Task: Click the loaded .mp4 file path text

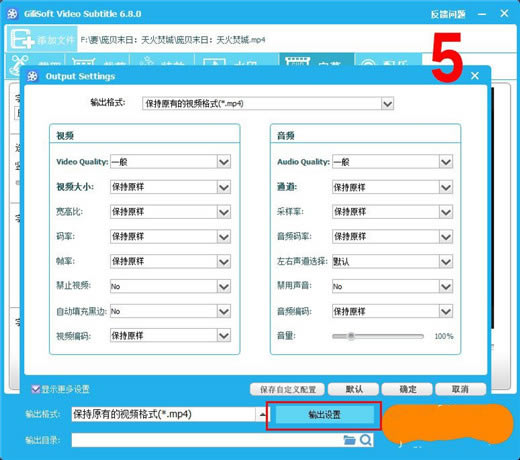Action: point(173,40)
